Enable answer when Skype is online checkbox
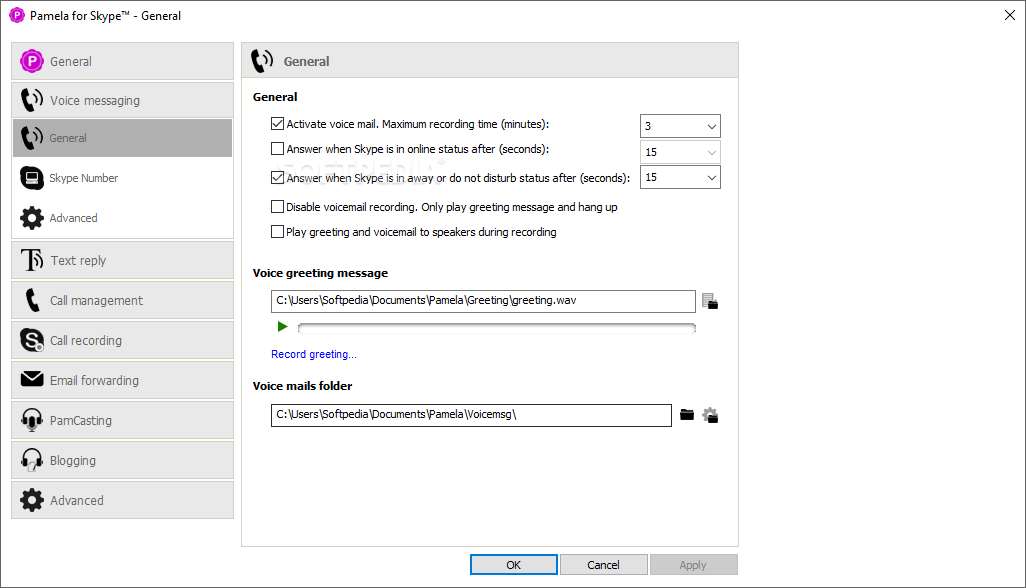Image resolution: width=1026 pixels, height=588 pixels. (x=277, y=148)
